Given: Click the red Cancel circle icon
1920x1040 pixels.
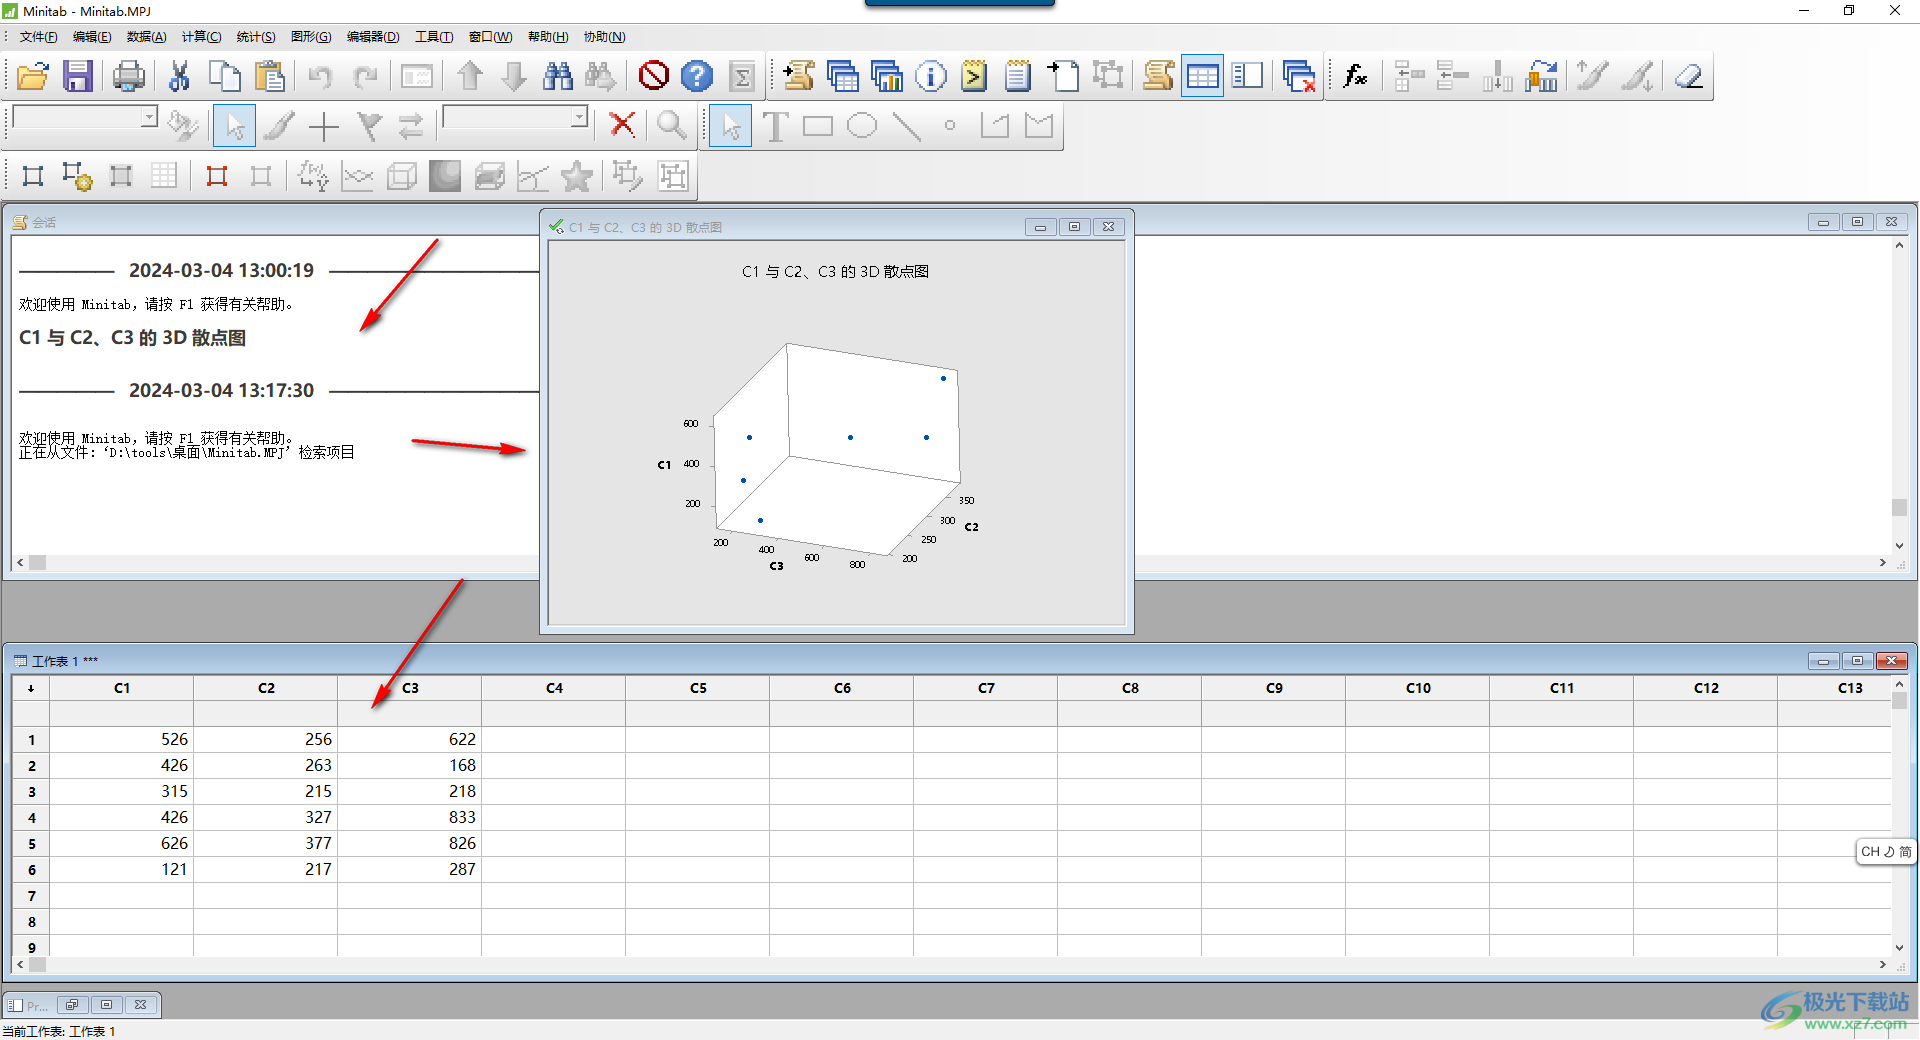Looking at the screenshot, I should [654, 76].
